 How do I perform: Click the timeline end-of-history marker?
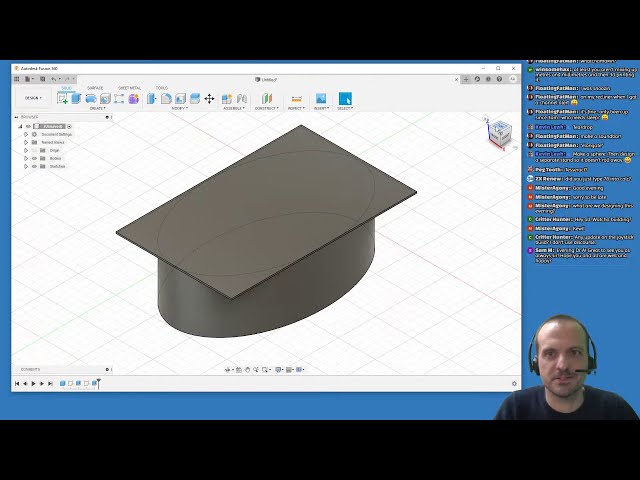pos(98,383)
